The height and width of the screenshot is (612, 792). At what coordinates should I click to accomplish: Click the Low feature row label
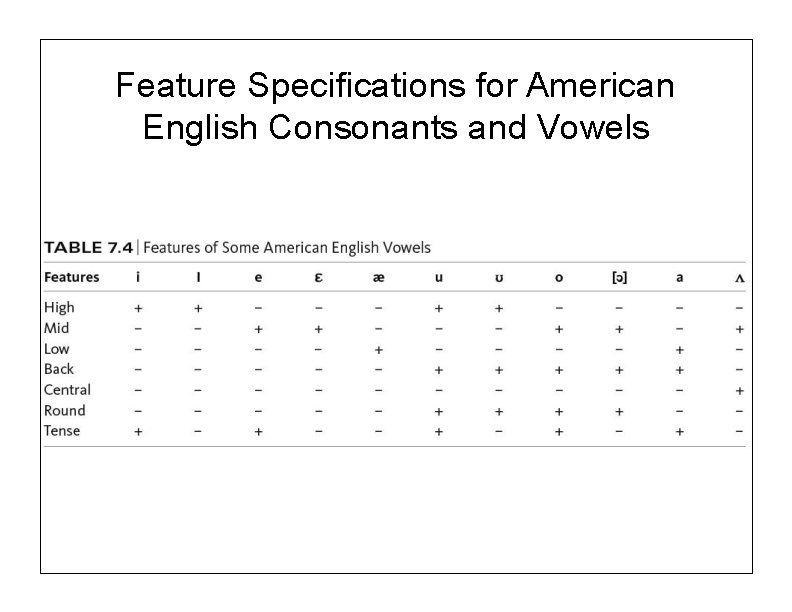[x=57, y=349]
